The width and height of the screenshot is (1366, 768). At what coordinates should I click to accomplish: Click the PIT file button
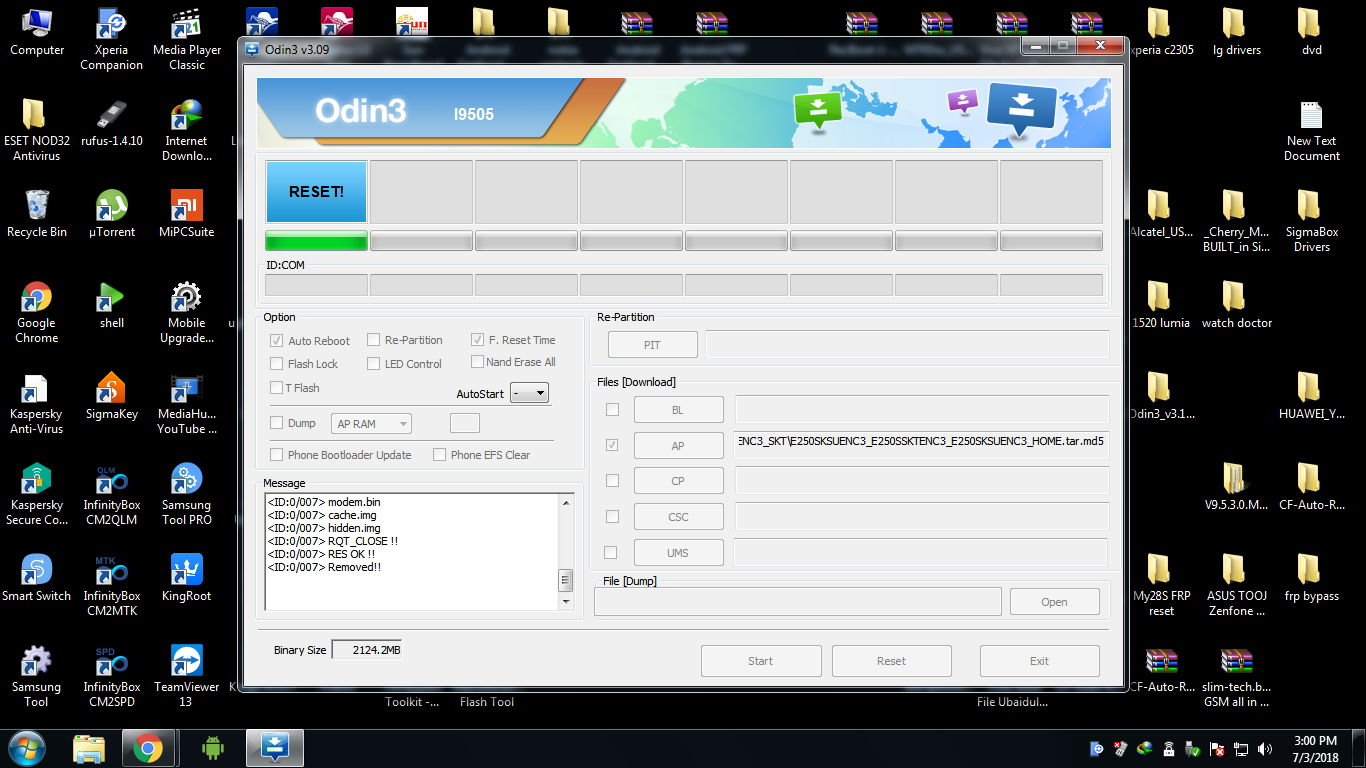pyautogui.click(x=652, y=345)
